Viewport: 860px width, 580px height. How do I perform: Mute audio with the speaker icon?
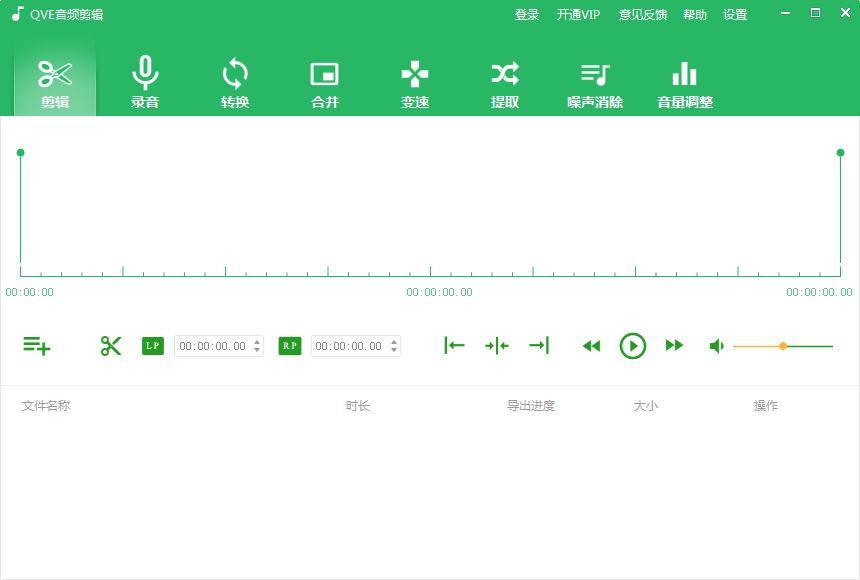[716, 345]
